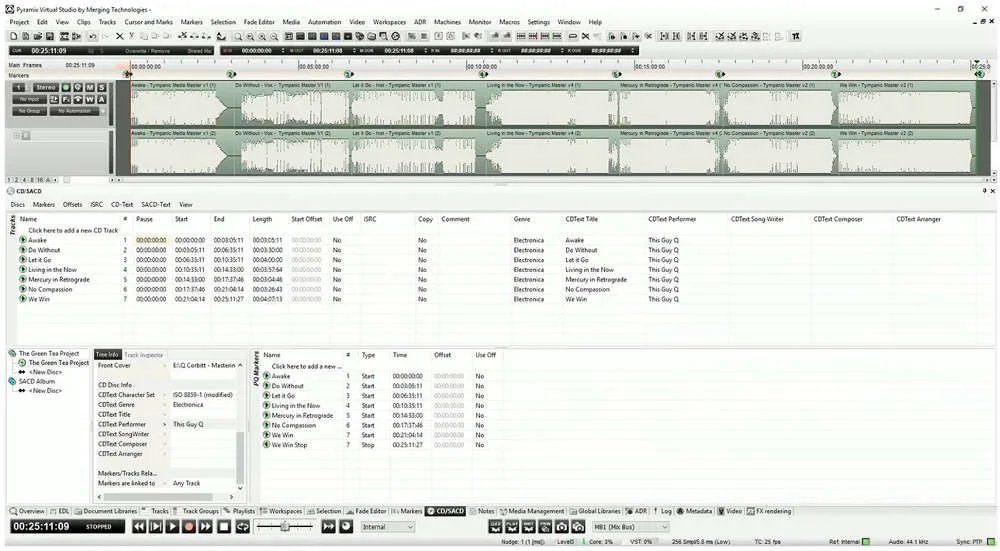1000x551 pixels.
Task: Switch to the Overview bottom tab
Action: (x=27, y=511)
